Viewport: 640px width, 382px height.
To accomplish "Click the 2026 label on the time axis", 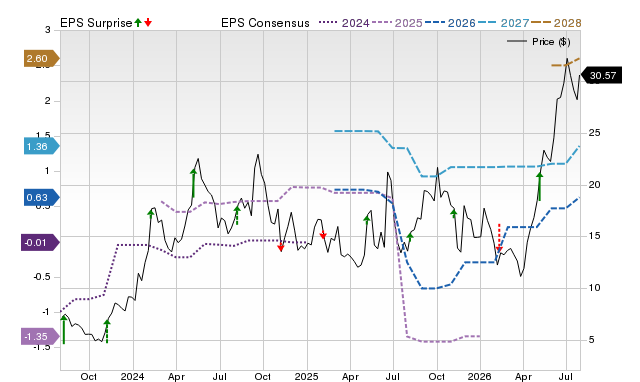I will (x=480, y=376).
